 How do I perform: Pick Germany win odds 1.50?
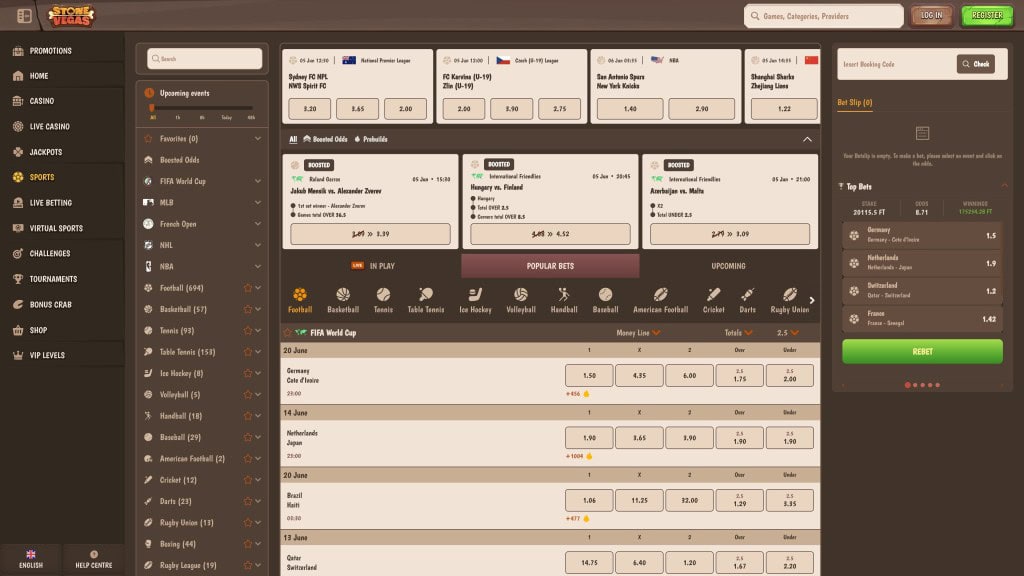[x=588, y=376]
